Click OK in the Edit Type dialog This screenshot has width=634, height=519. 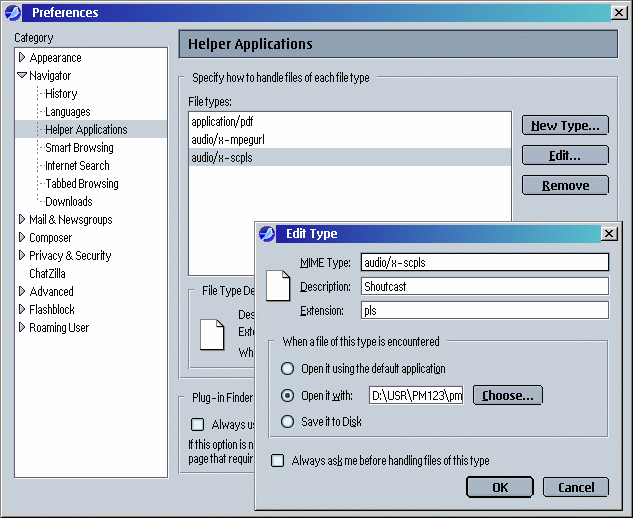pos(499,488)
